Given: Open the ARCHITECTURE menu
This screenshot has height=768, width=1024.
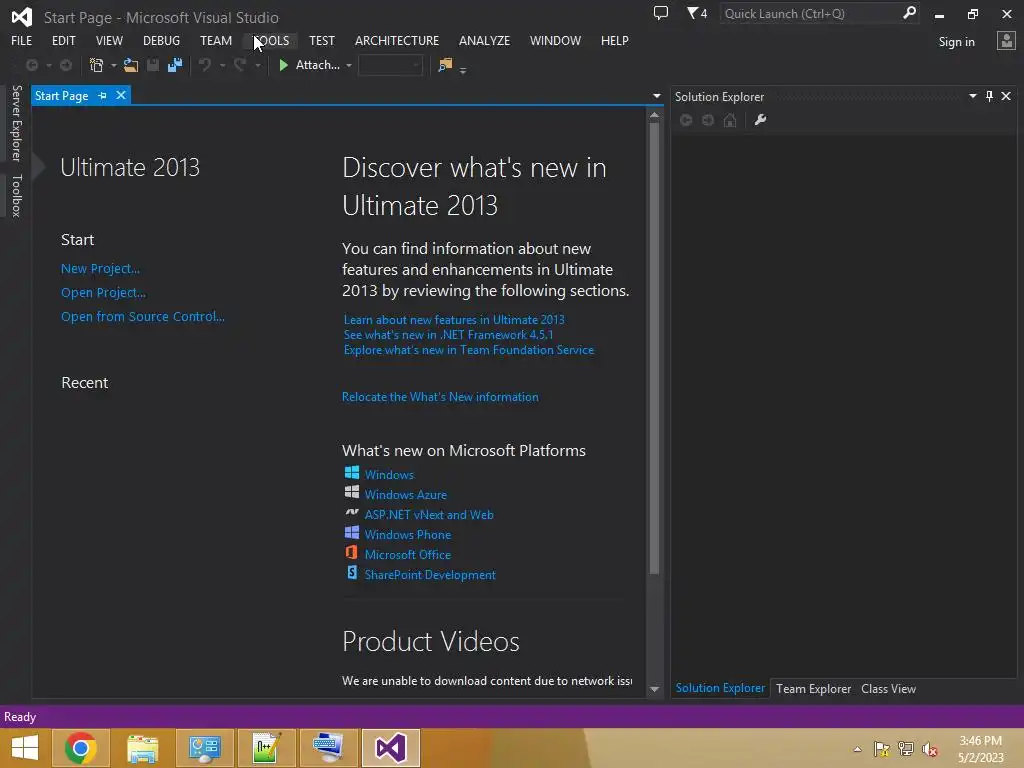Looking at the screenshot, I should (397, 40).
